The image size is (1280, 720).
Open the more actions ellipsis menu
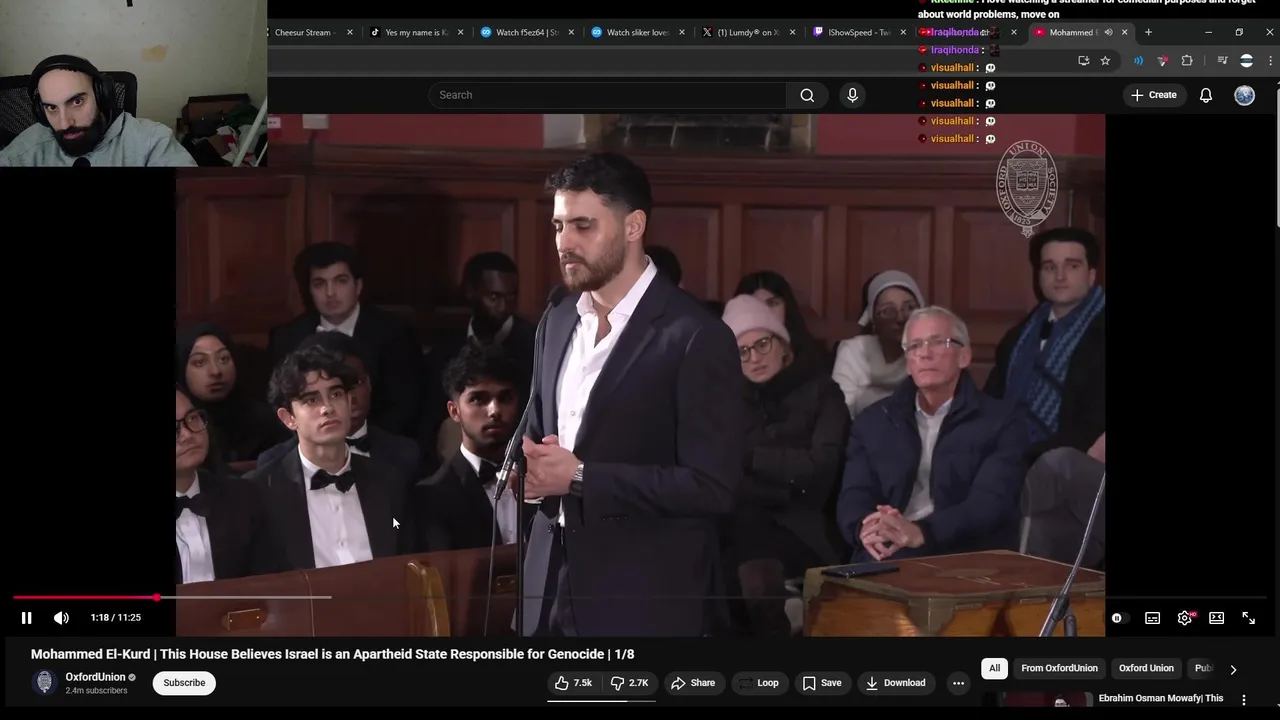click(958, 683)
